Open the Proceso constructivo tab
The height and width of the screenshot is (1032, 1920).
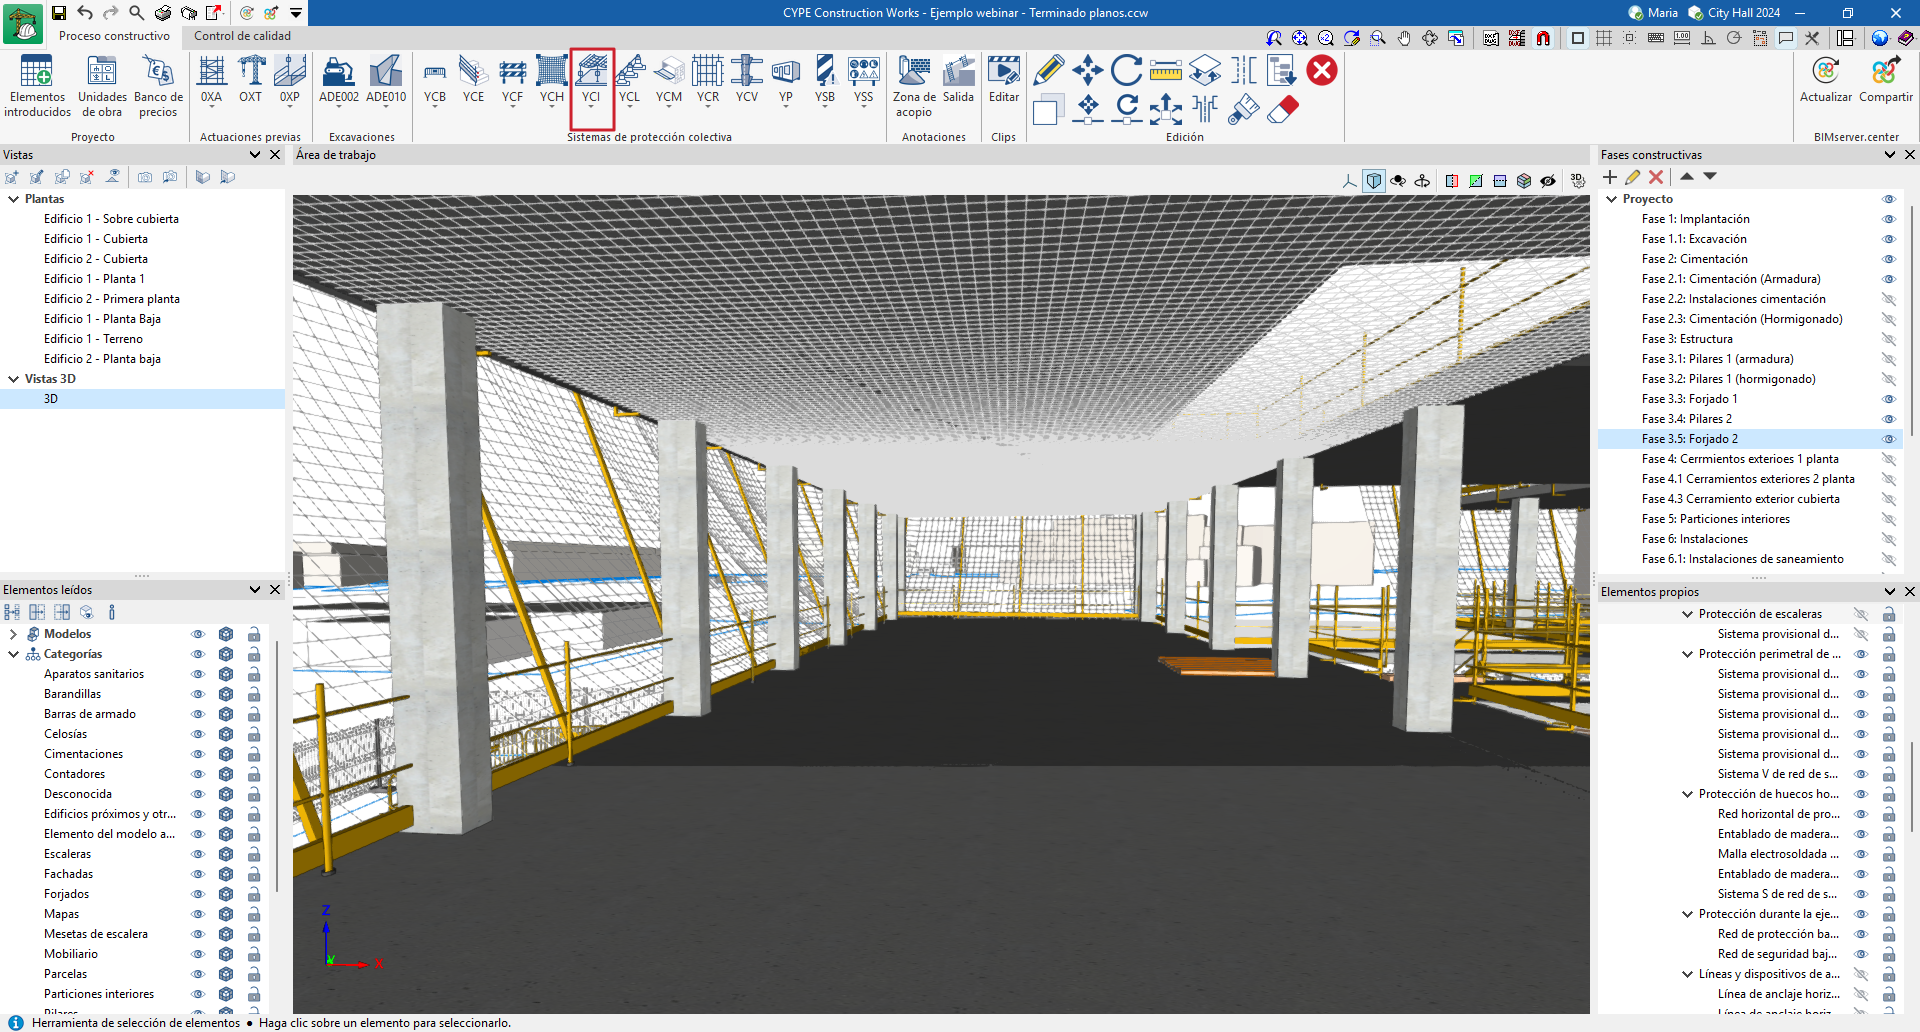pyautogui.click(x=114, y=36)
